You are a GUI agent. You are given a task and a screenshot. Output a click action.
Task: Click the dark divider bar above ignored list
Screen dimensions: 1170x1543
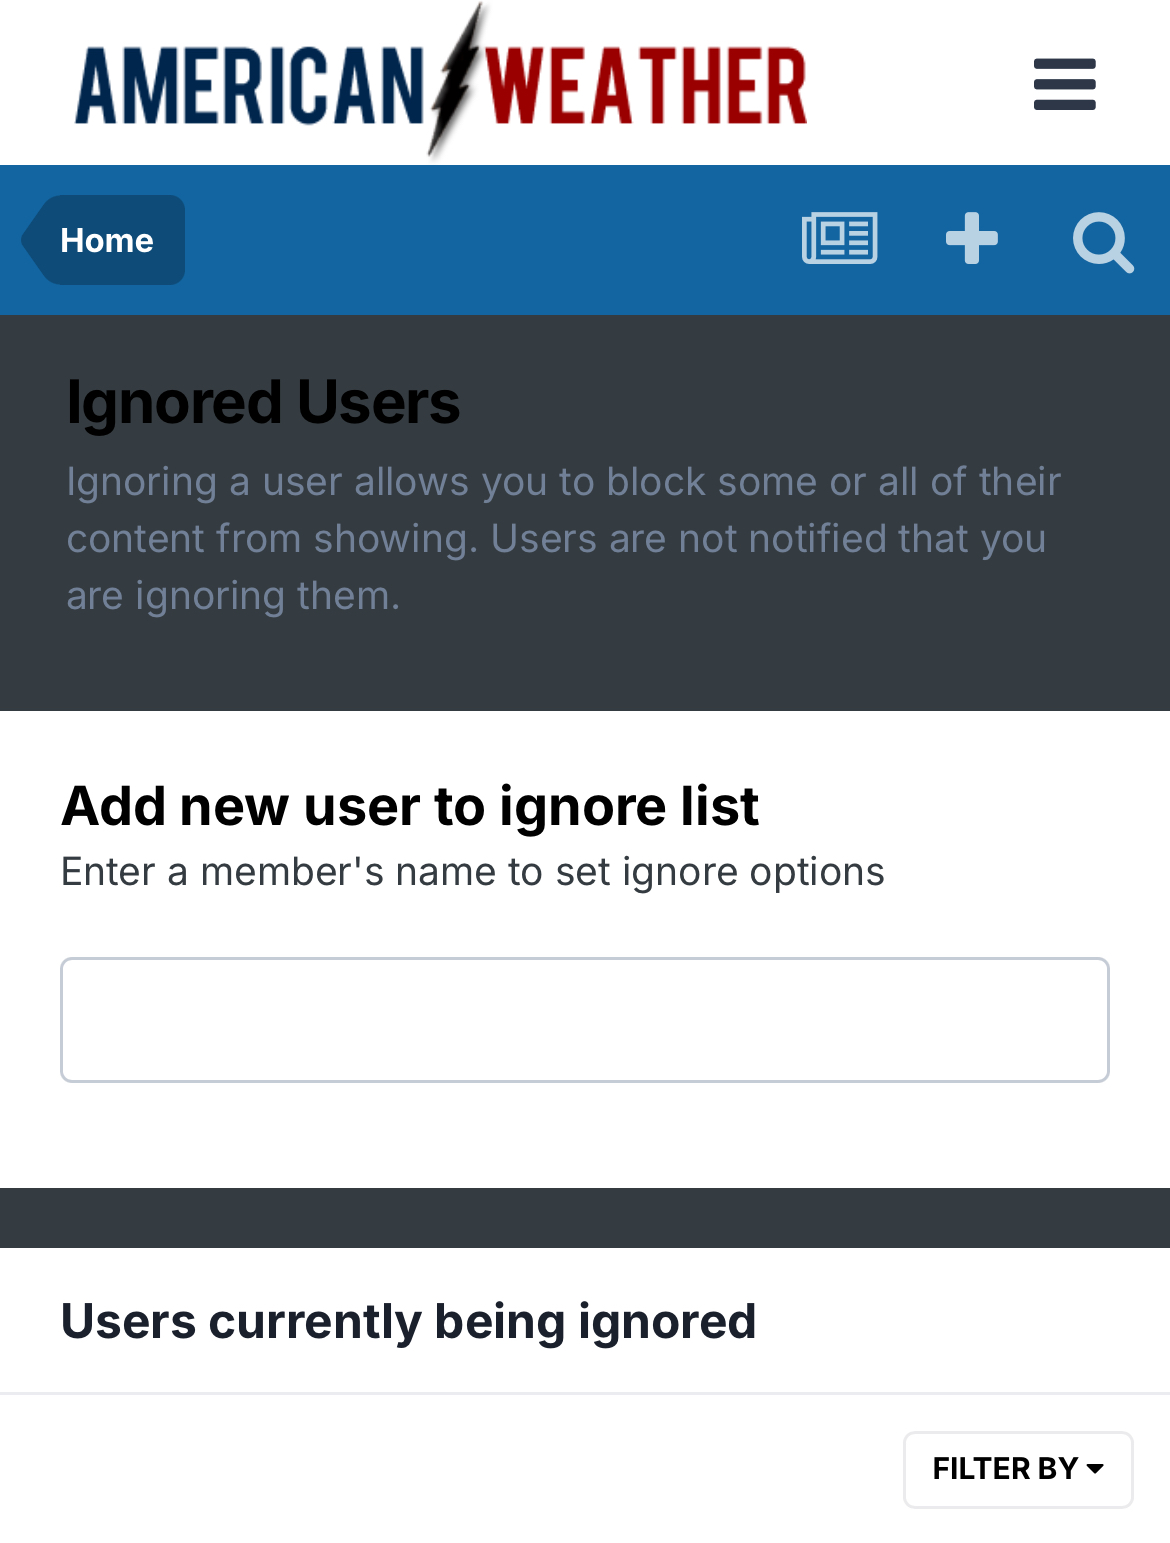click(x=585, y=1217)
